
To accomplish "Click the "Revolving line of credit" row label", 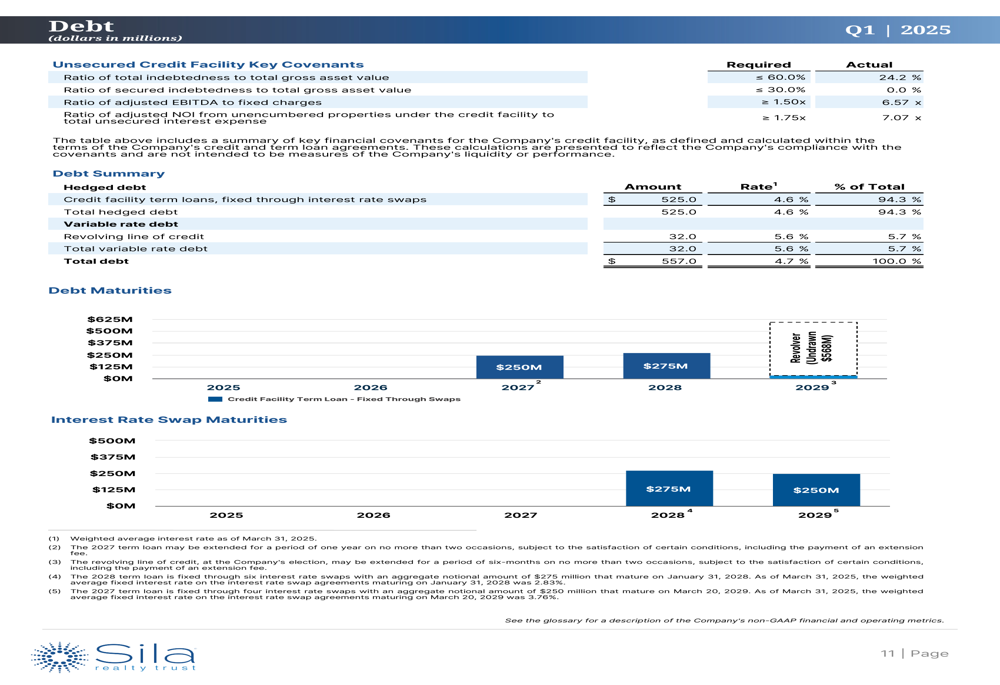I will click(x=133, y=237).
